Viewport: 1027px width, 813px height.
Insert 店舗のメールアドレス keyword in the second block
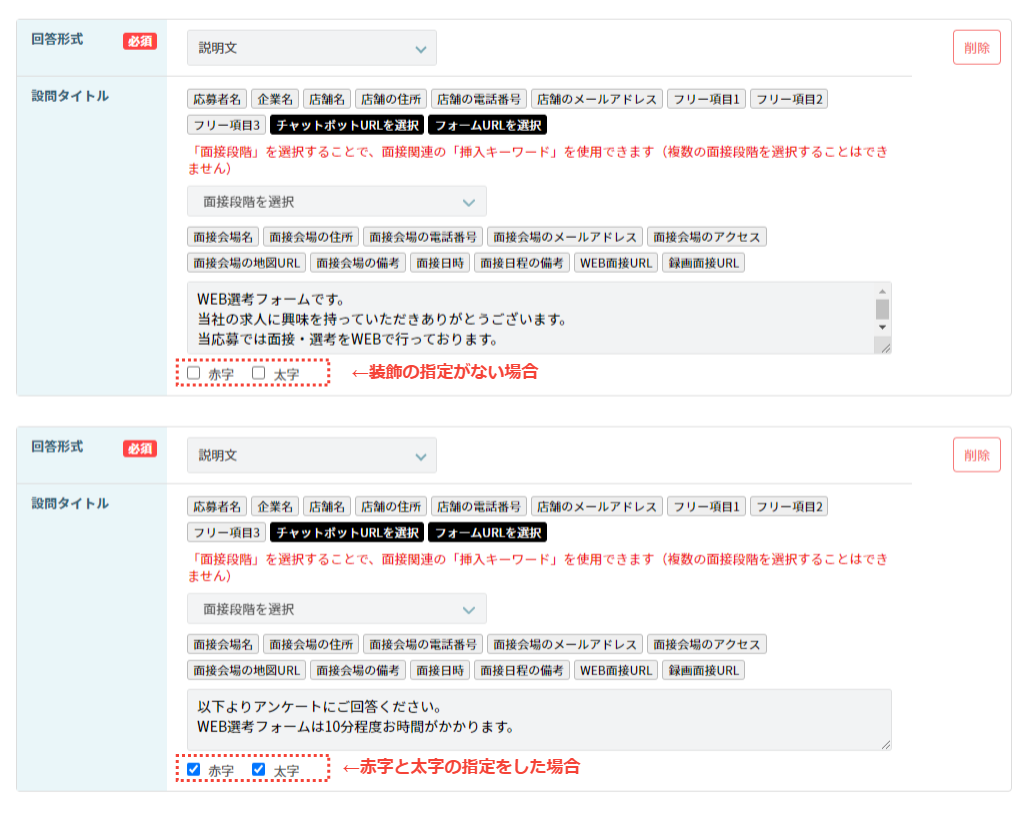point(596,507)
